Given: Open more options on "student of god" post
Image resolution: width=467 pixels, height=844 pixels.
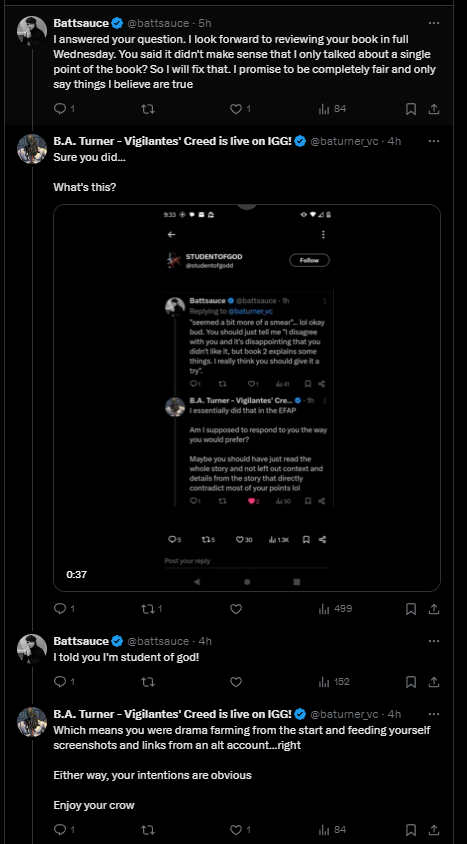Looking at the screenshot, I should tap(434, 641).
